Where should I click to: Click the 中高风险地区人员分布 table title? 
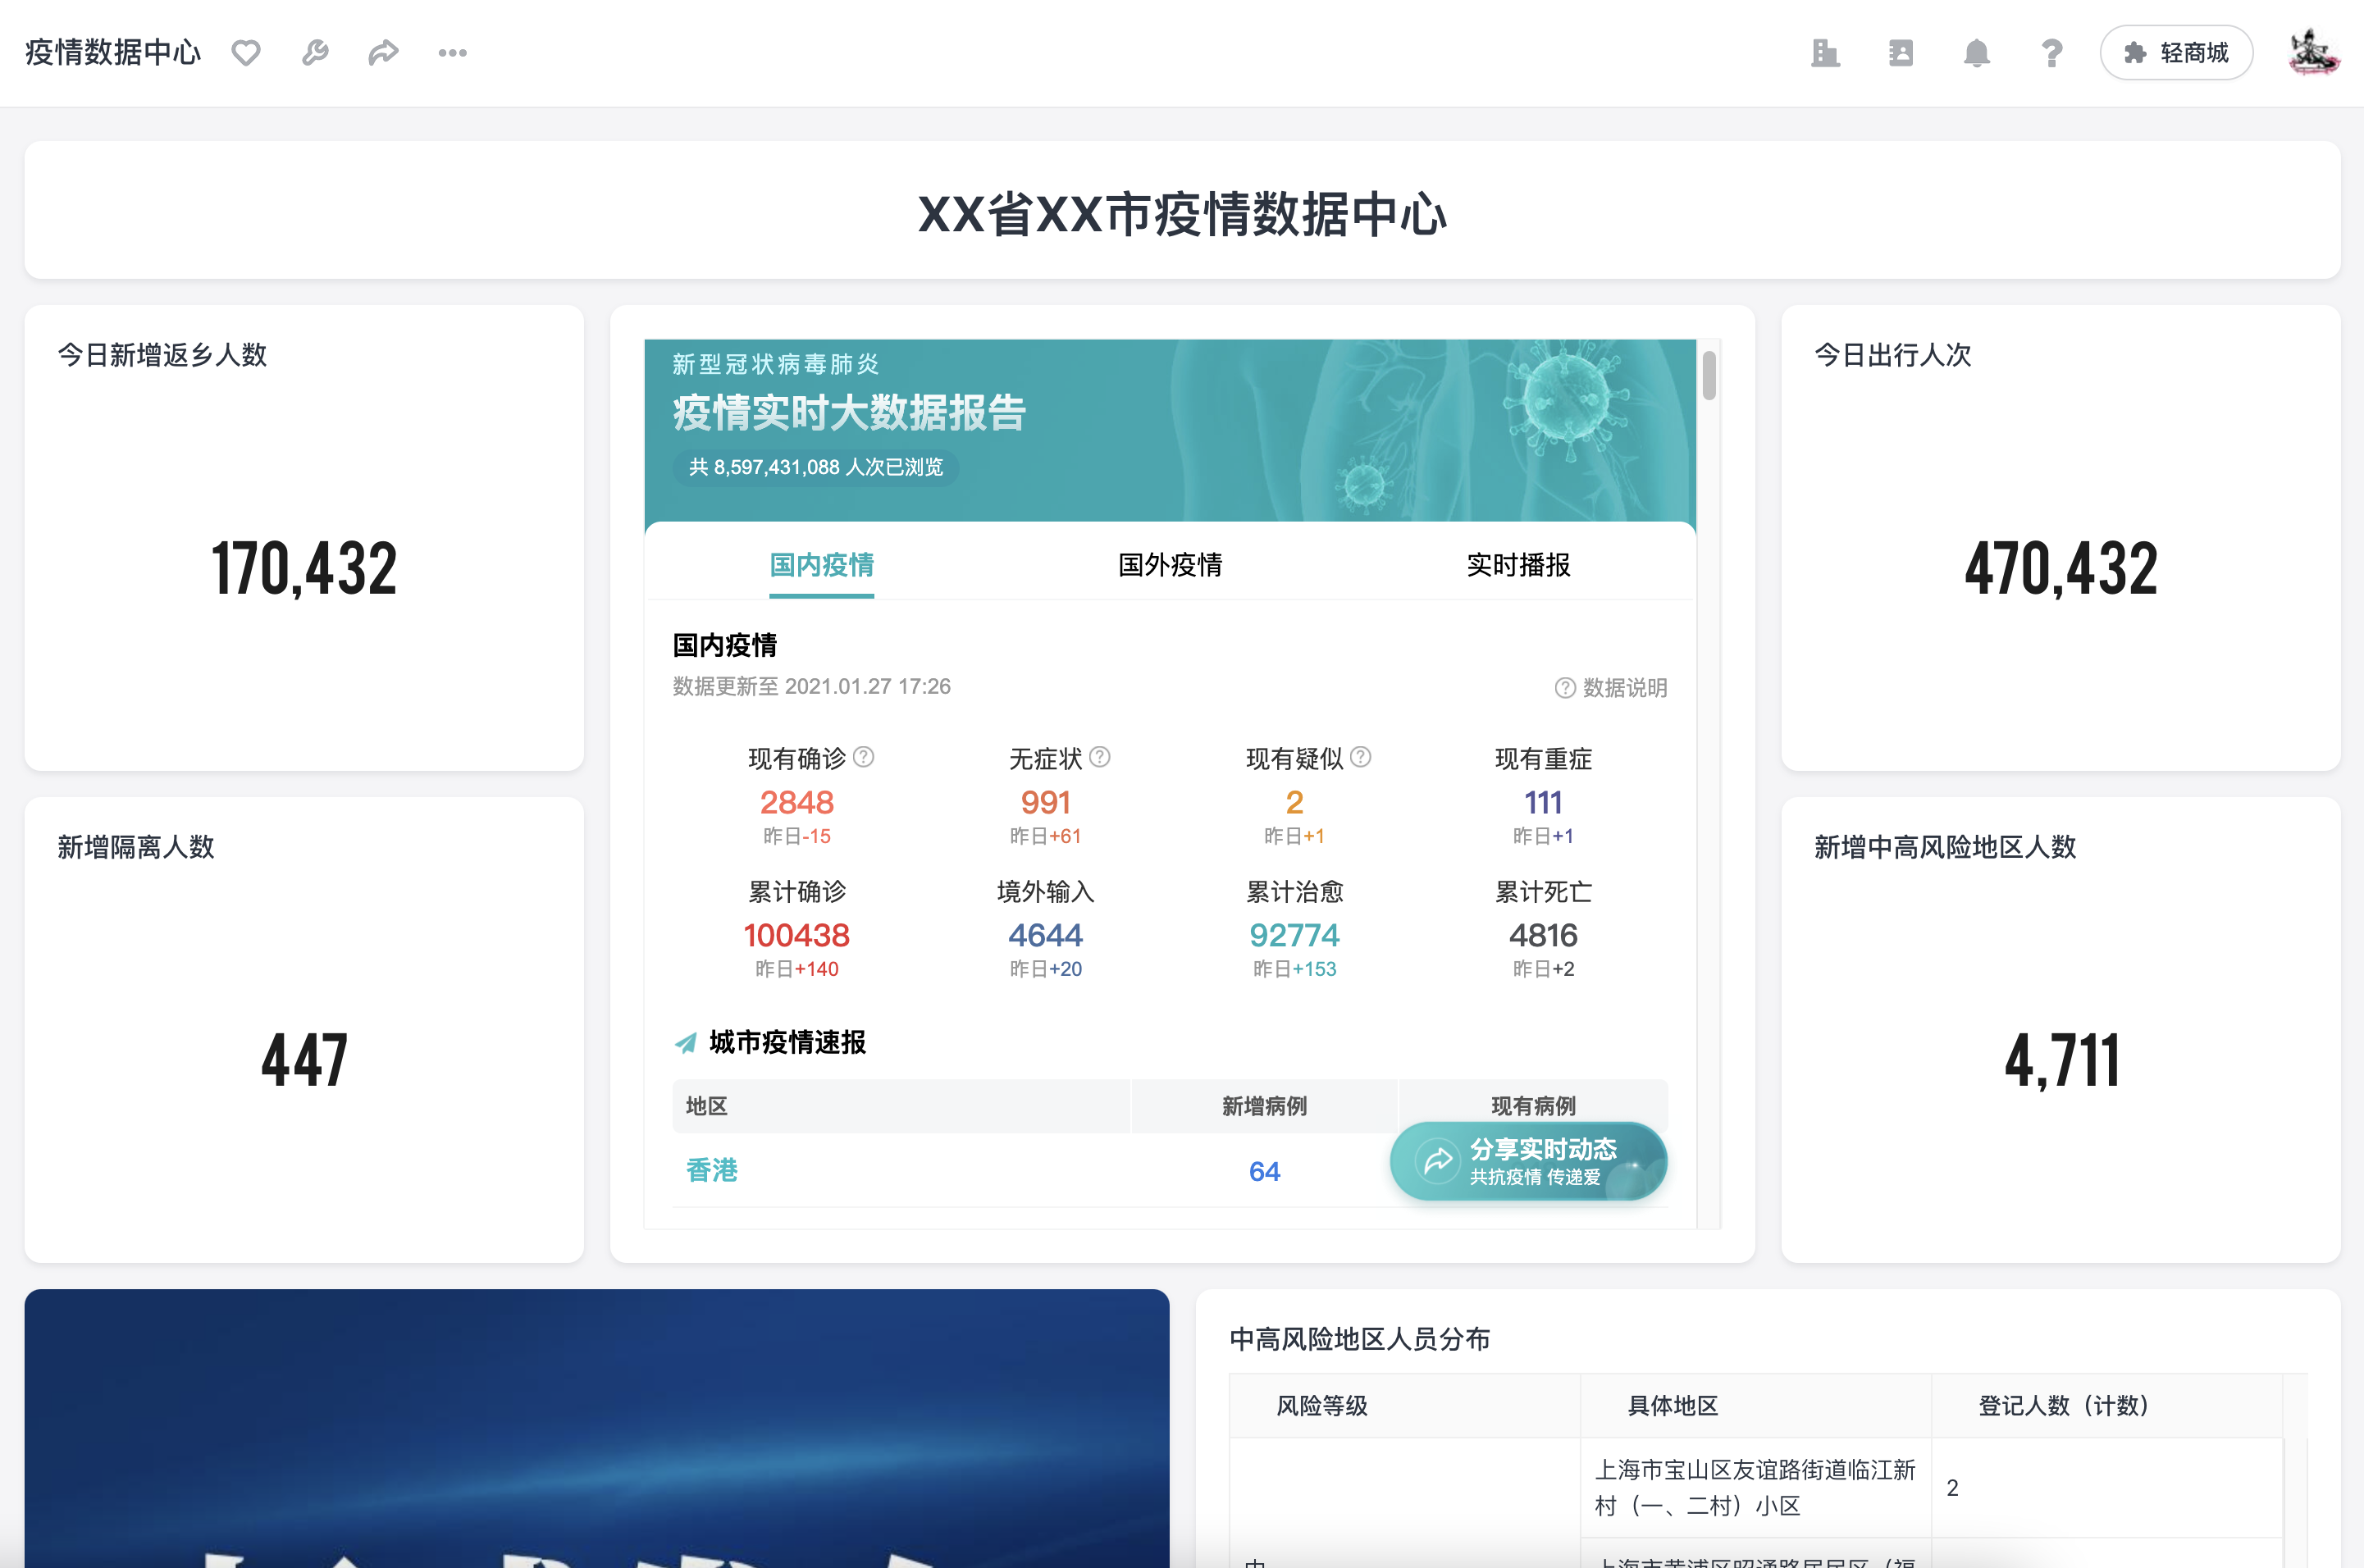click(x=1359, y=1340)
